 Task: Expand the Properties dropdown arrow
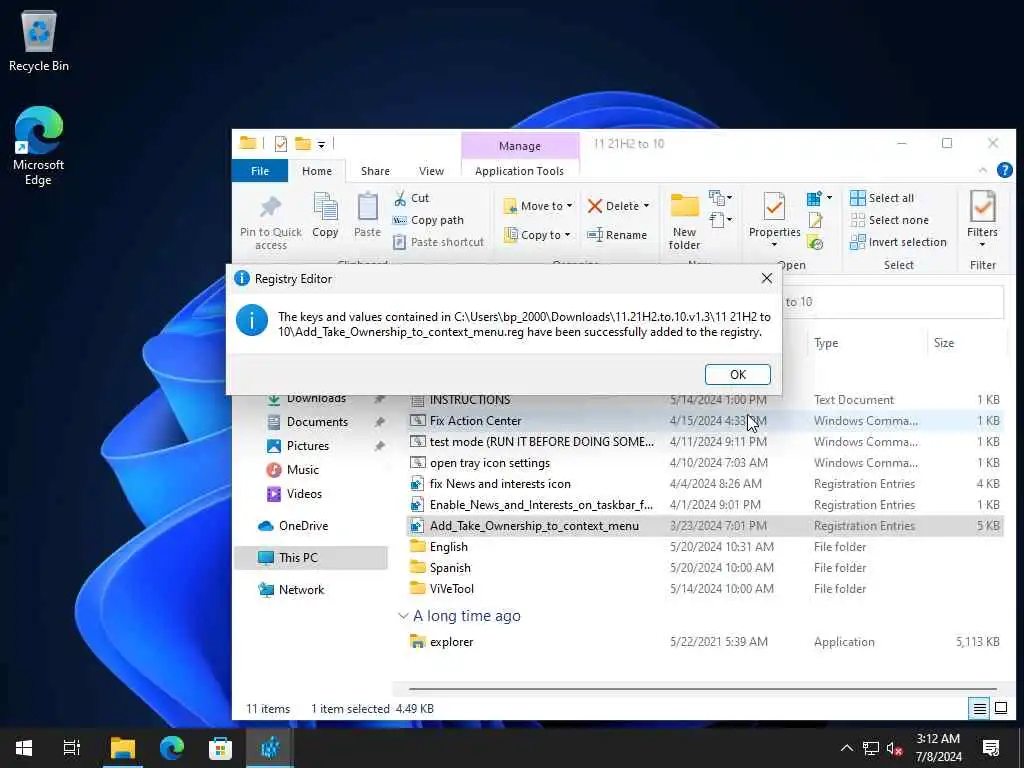point(774,245)
